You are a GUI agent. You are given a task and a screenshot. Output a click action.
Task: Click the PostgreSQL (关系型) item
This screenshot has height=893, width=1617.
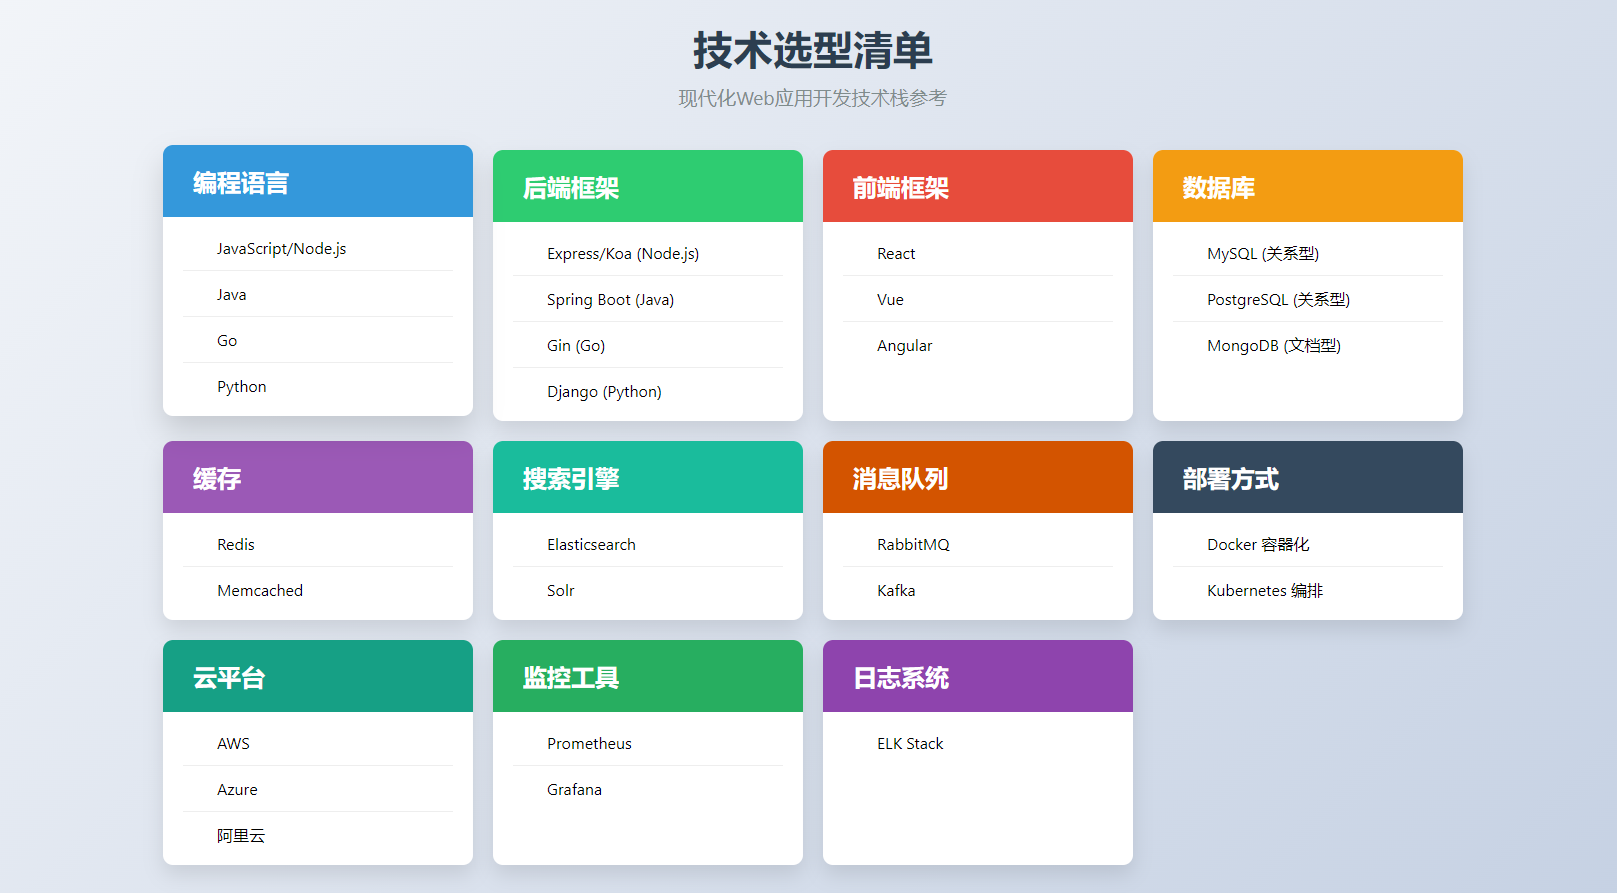(1308, 299)
